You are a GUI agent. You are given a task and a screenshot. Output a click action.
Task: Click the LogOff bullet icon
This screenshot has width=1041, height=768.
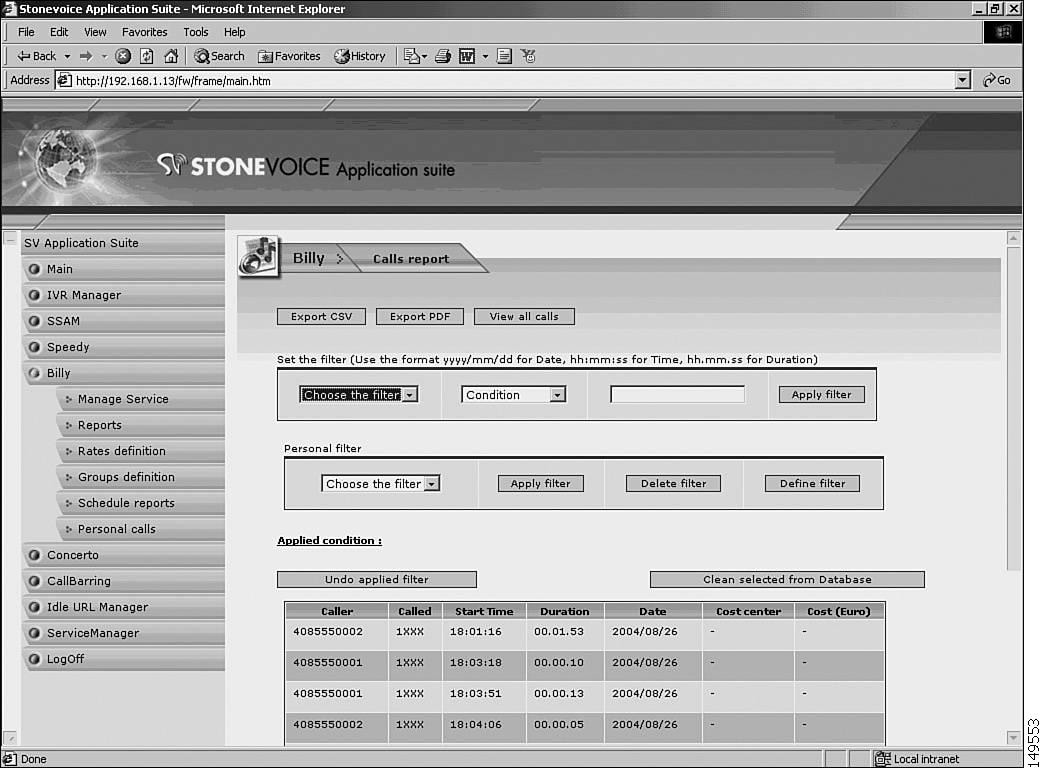coord(35,659)
